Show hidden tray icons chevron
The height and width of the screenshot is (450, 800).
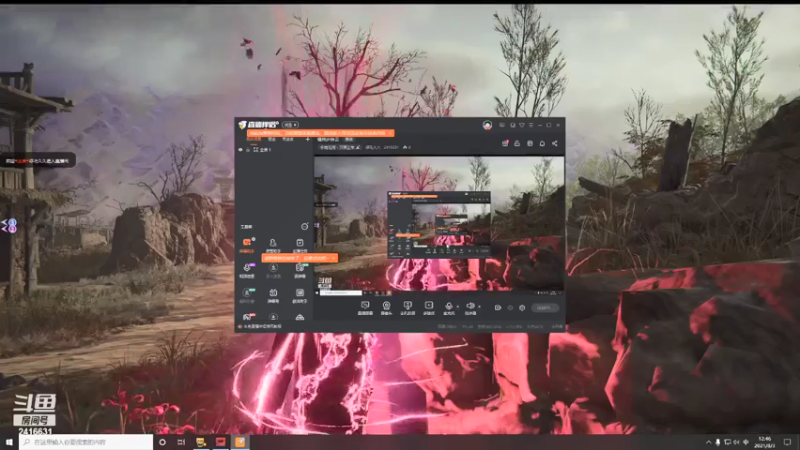708,442
